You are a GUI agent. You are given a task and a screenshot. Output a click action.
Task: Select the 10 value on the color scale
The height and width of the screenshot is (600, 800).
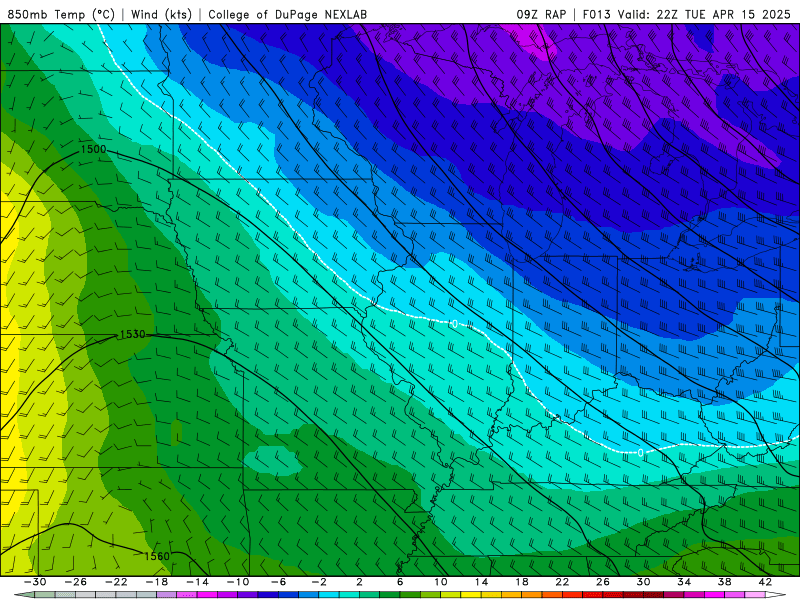tap(441, 582)
